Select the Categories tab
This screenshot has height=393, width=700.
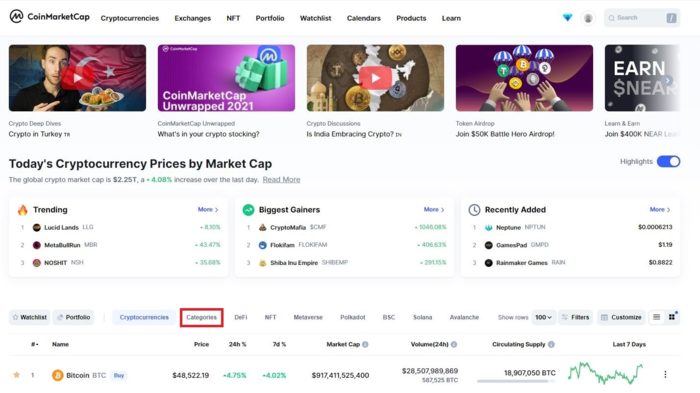coord(201,317)
